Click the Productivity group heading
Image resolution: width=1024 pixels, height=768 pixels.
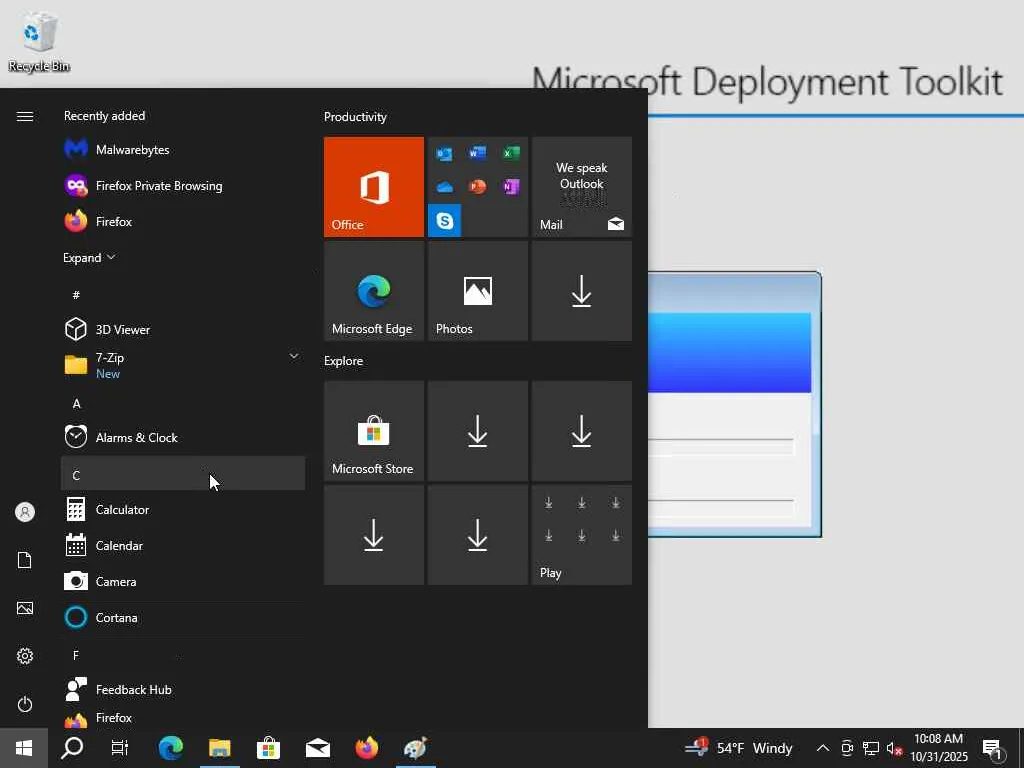tap(355, 117)
